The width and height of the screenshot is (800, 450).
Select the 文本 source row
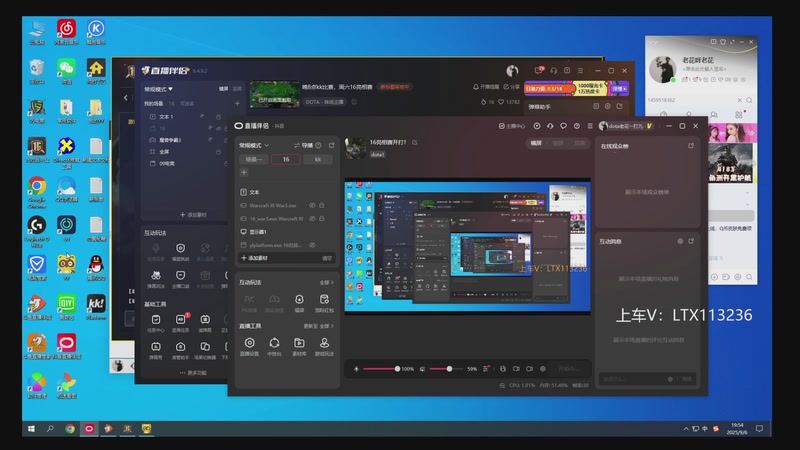(x=286, y=192)
